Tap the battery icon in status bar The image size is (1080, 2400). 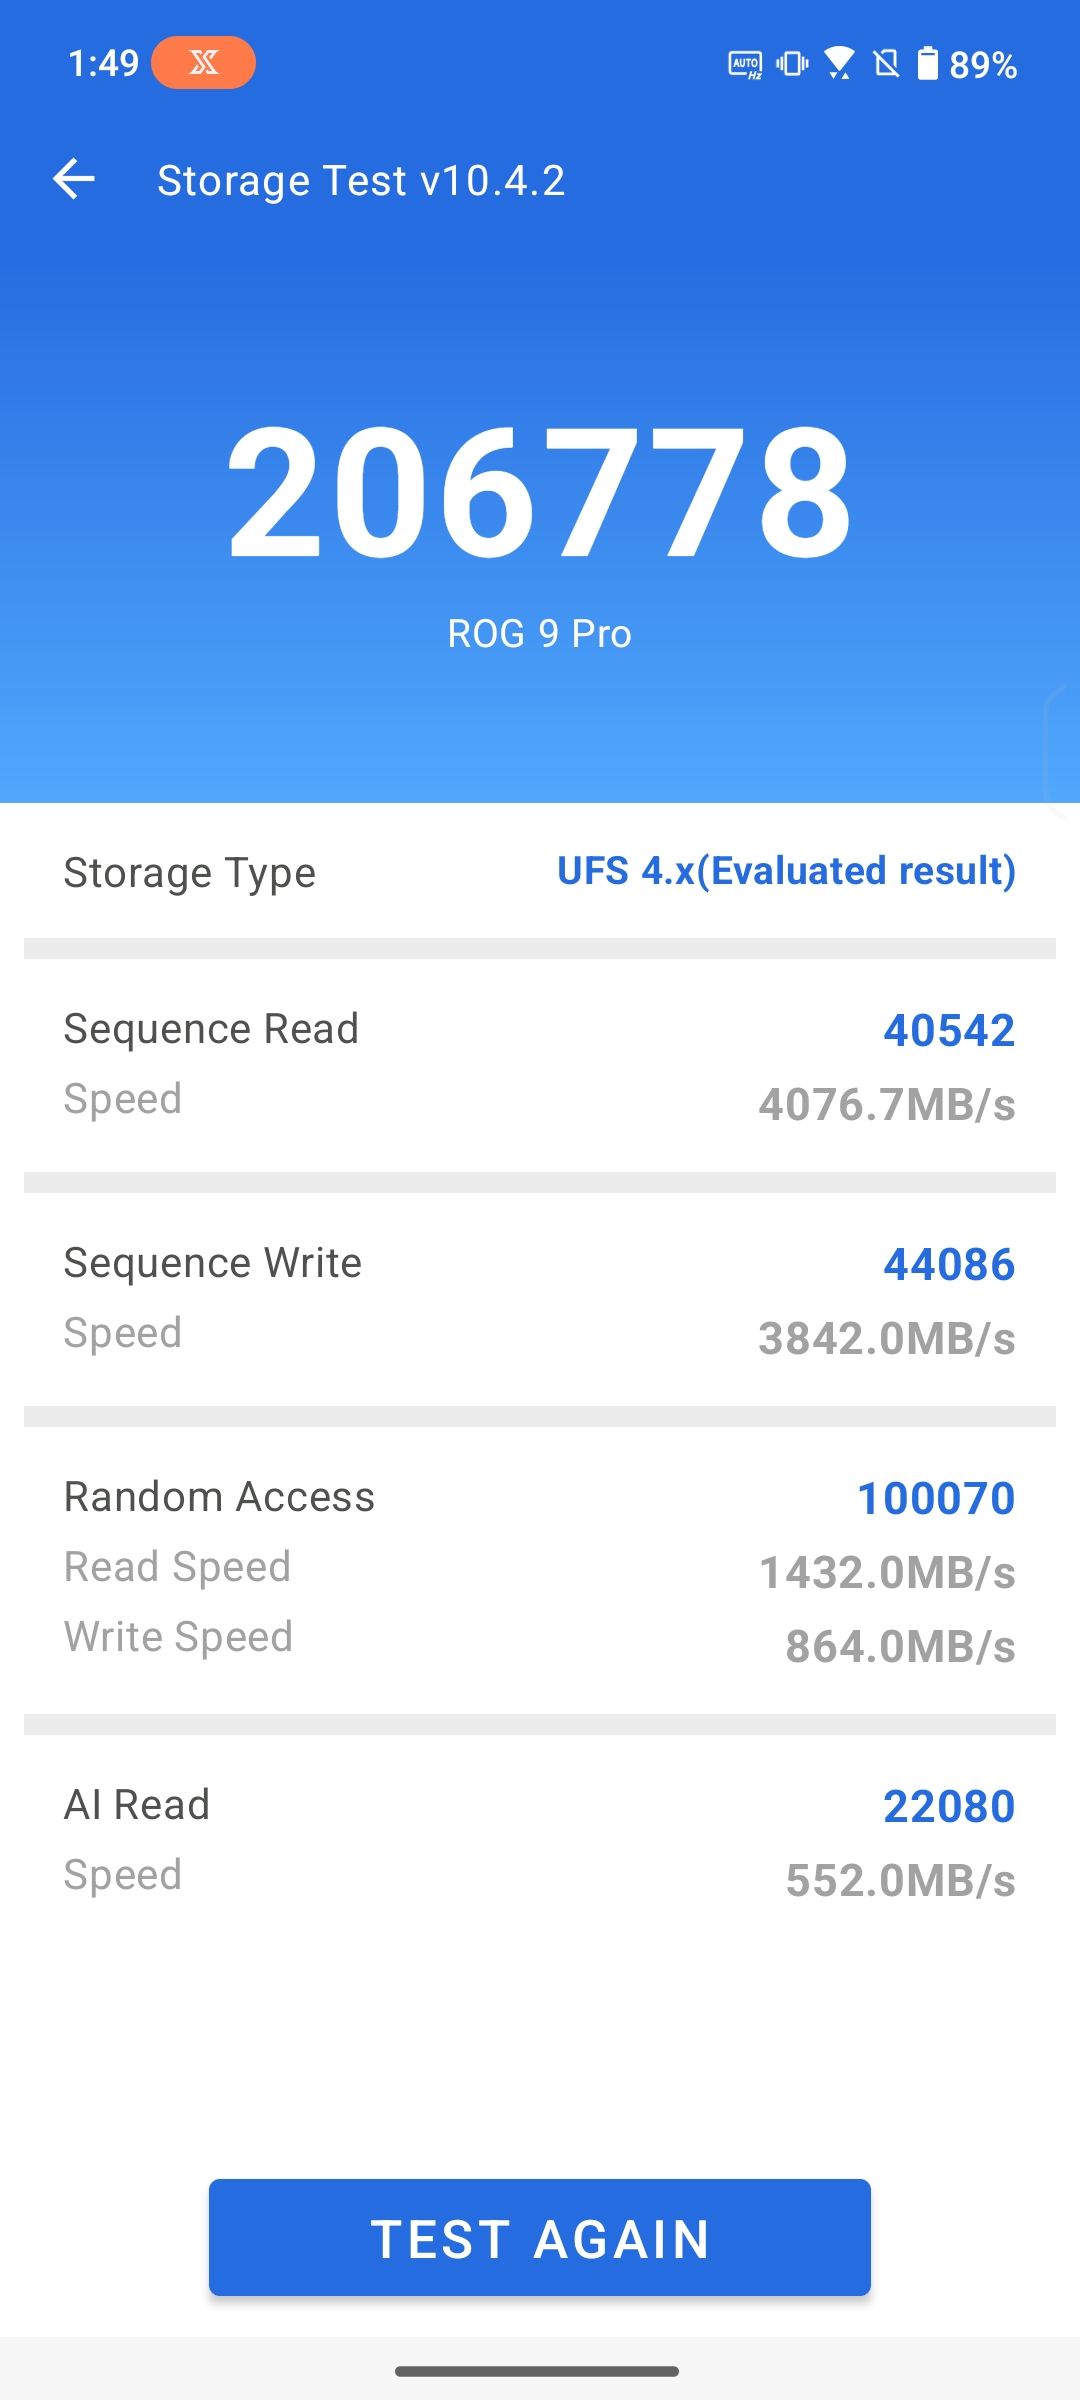pyautogui.click(x=928, y=64)
